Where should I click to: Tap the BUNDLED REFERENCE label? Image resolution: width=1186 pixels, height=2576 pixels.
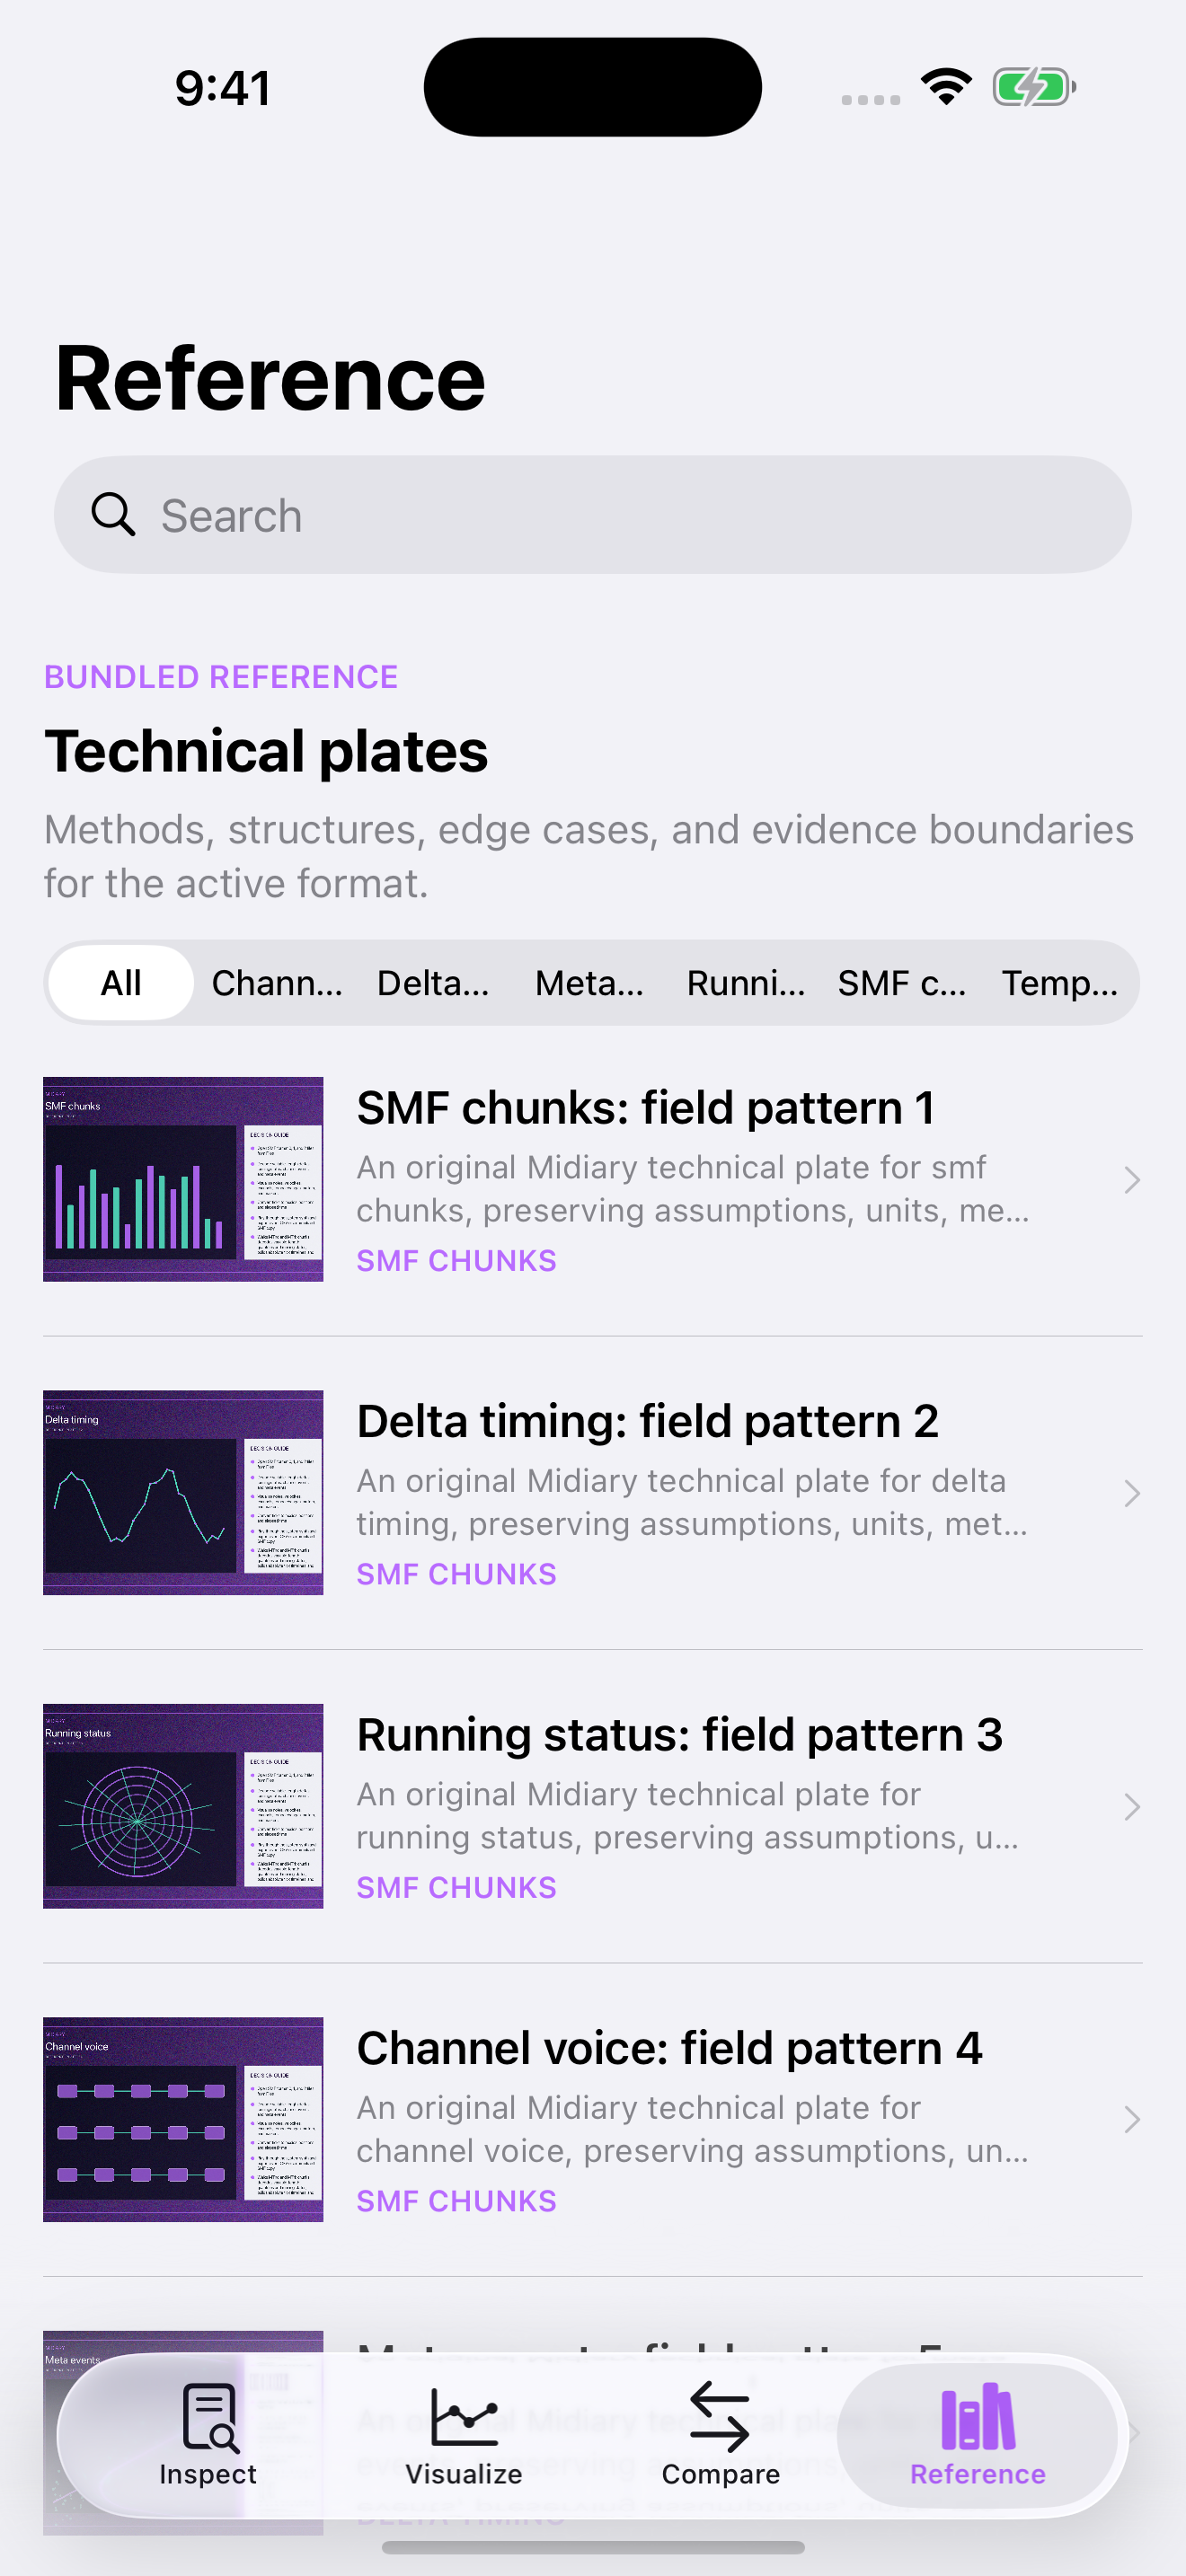pyautogui.click(x=221, y=677)
